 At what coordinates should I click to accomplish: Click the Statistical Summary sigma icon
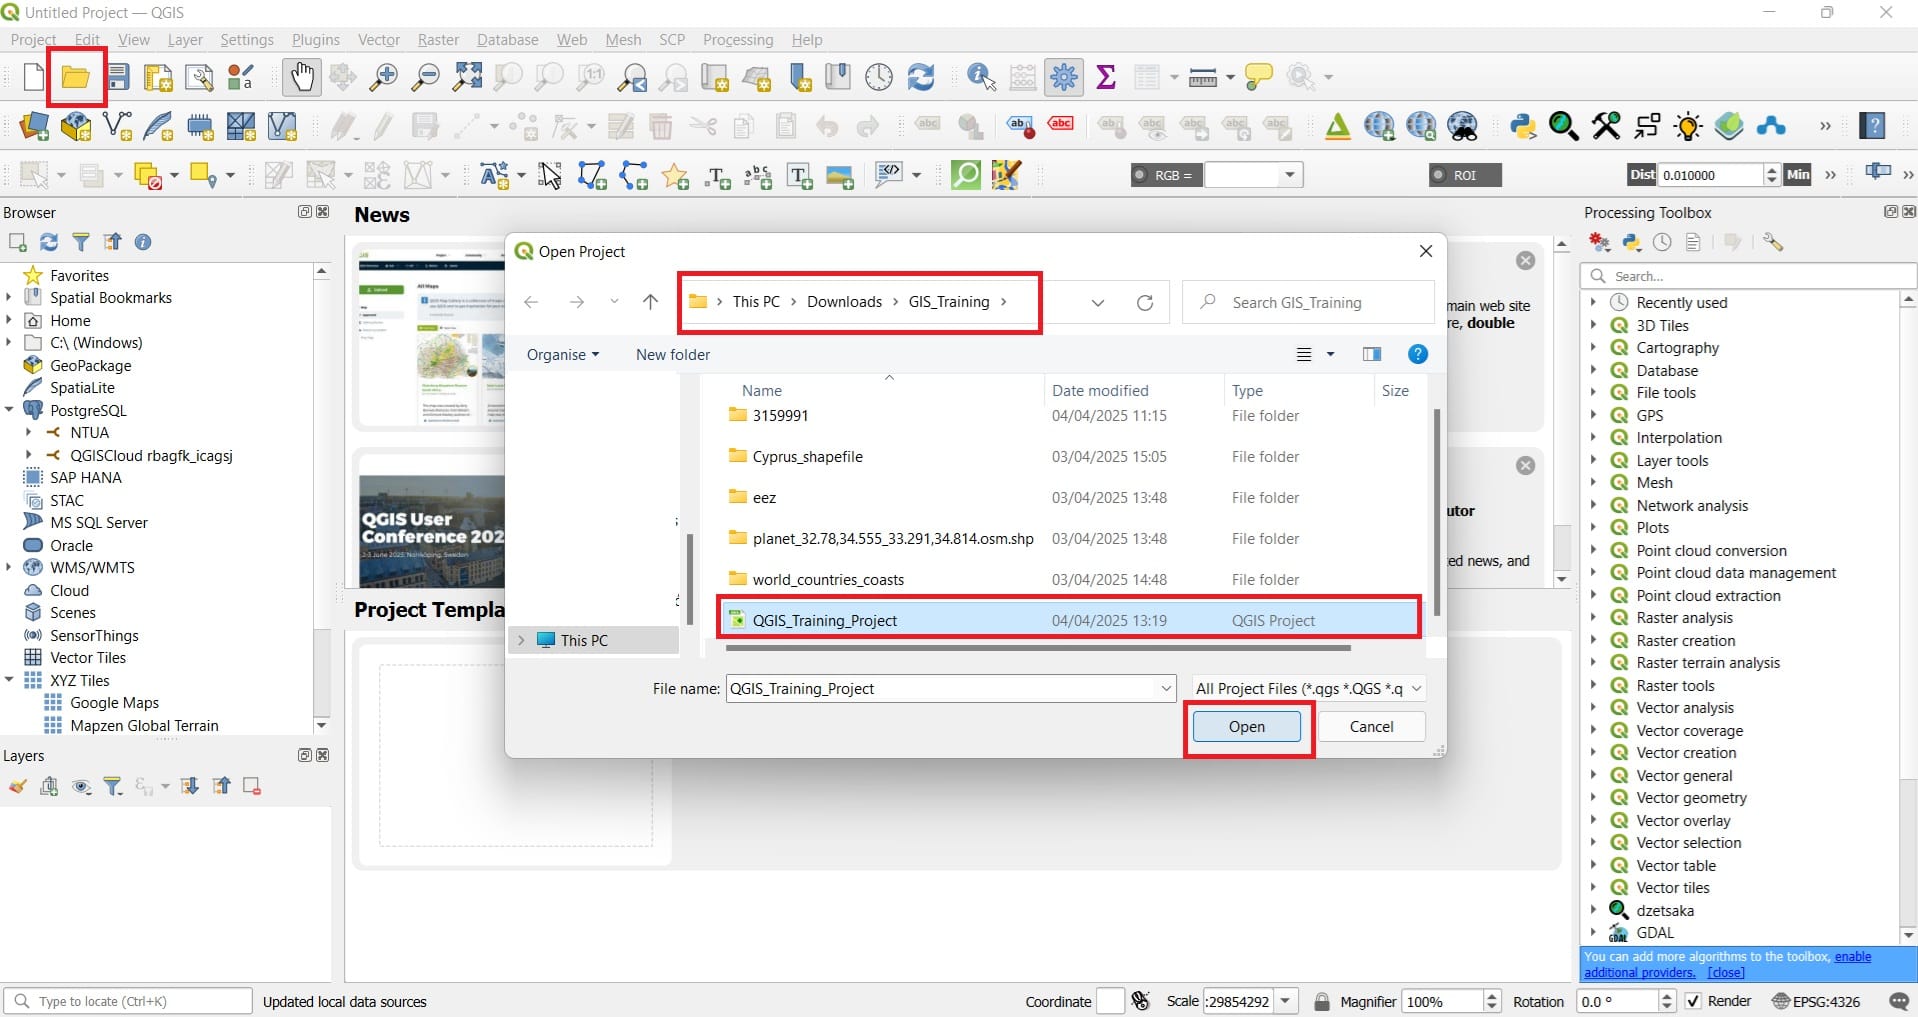tap(1106, 77)
